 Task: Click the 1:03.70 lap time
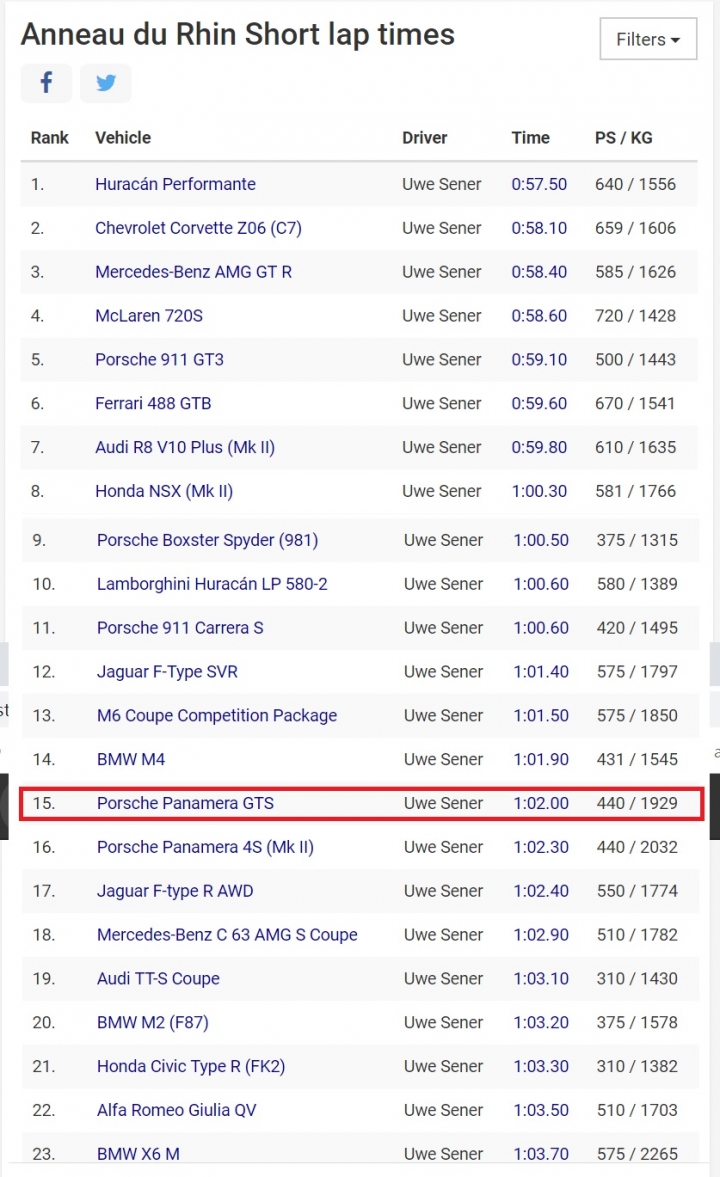click(541, 1154)
